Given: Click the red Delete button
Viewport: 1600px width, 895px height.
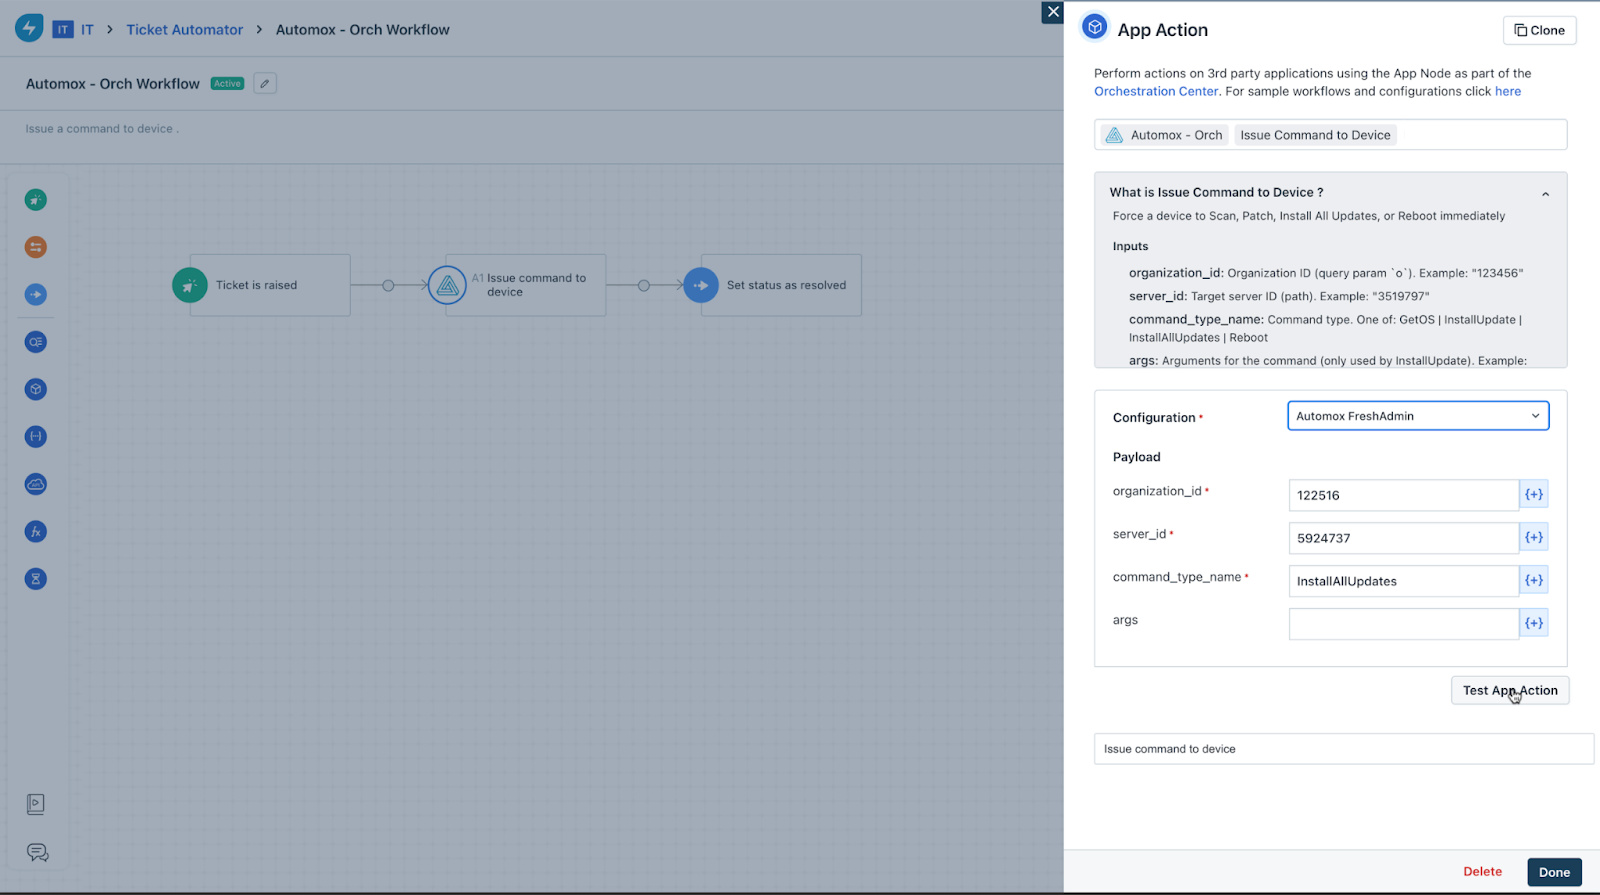Looking at the screenshot, I should tap(1483, 872).
